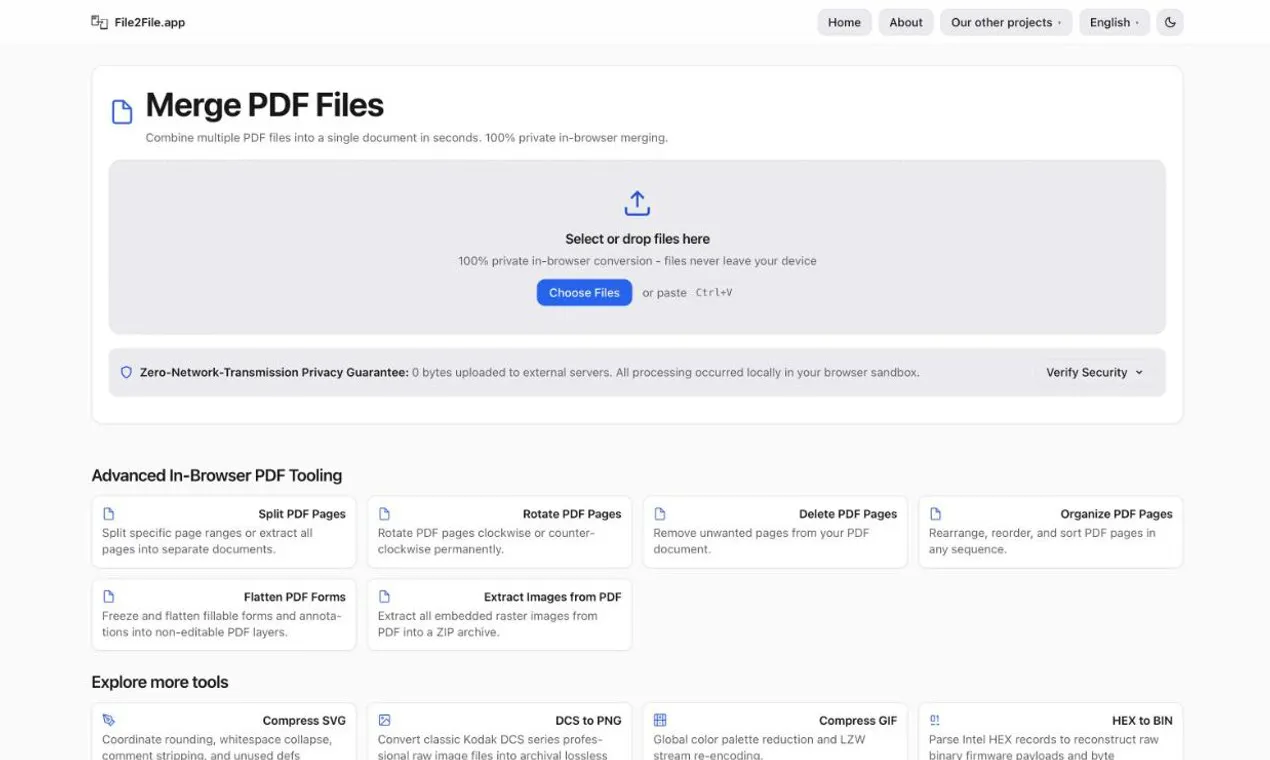Click 'Zero-Network-Transmission Privacy Guarantee:' text
This screenshot has width=1270, height=760.
coord(274,372)
